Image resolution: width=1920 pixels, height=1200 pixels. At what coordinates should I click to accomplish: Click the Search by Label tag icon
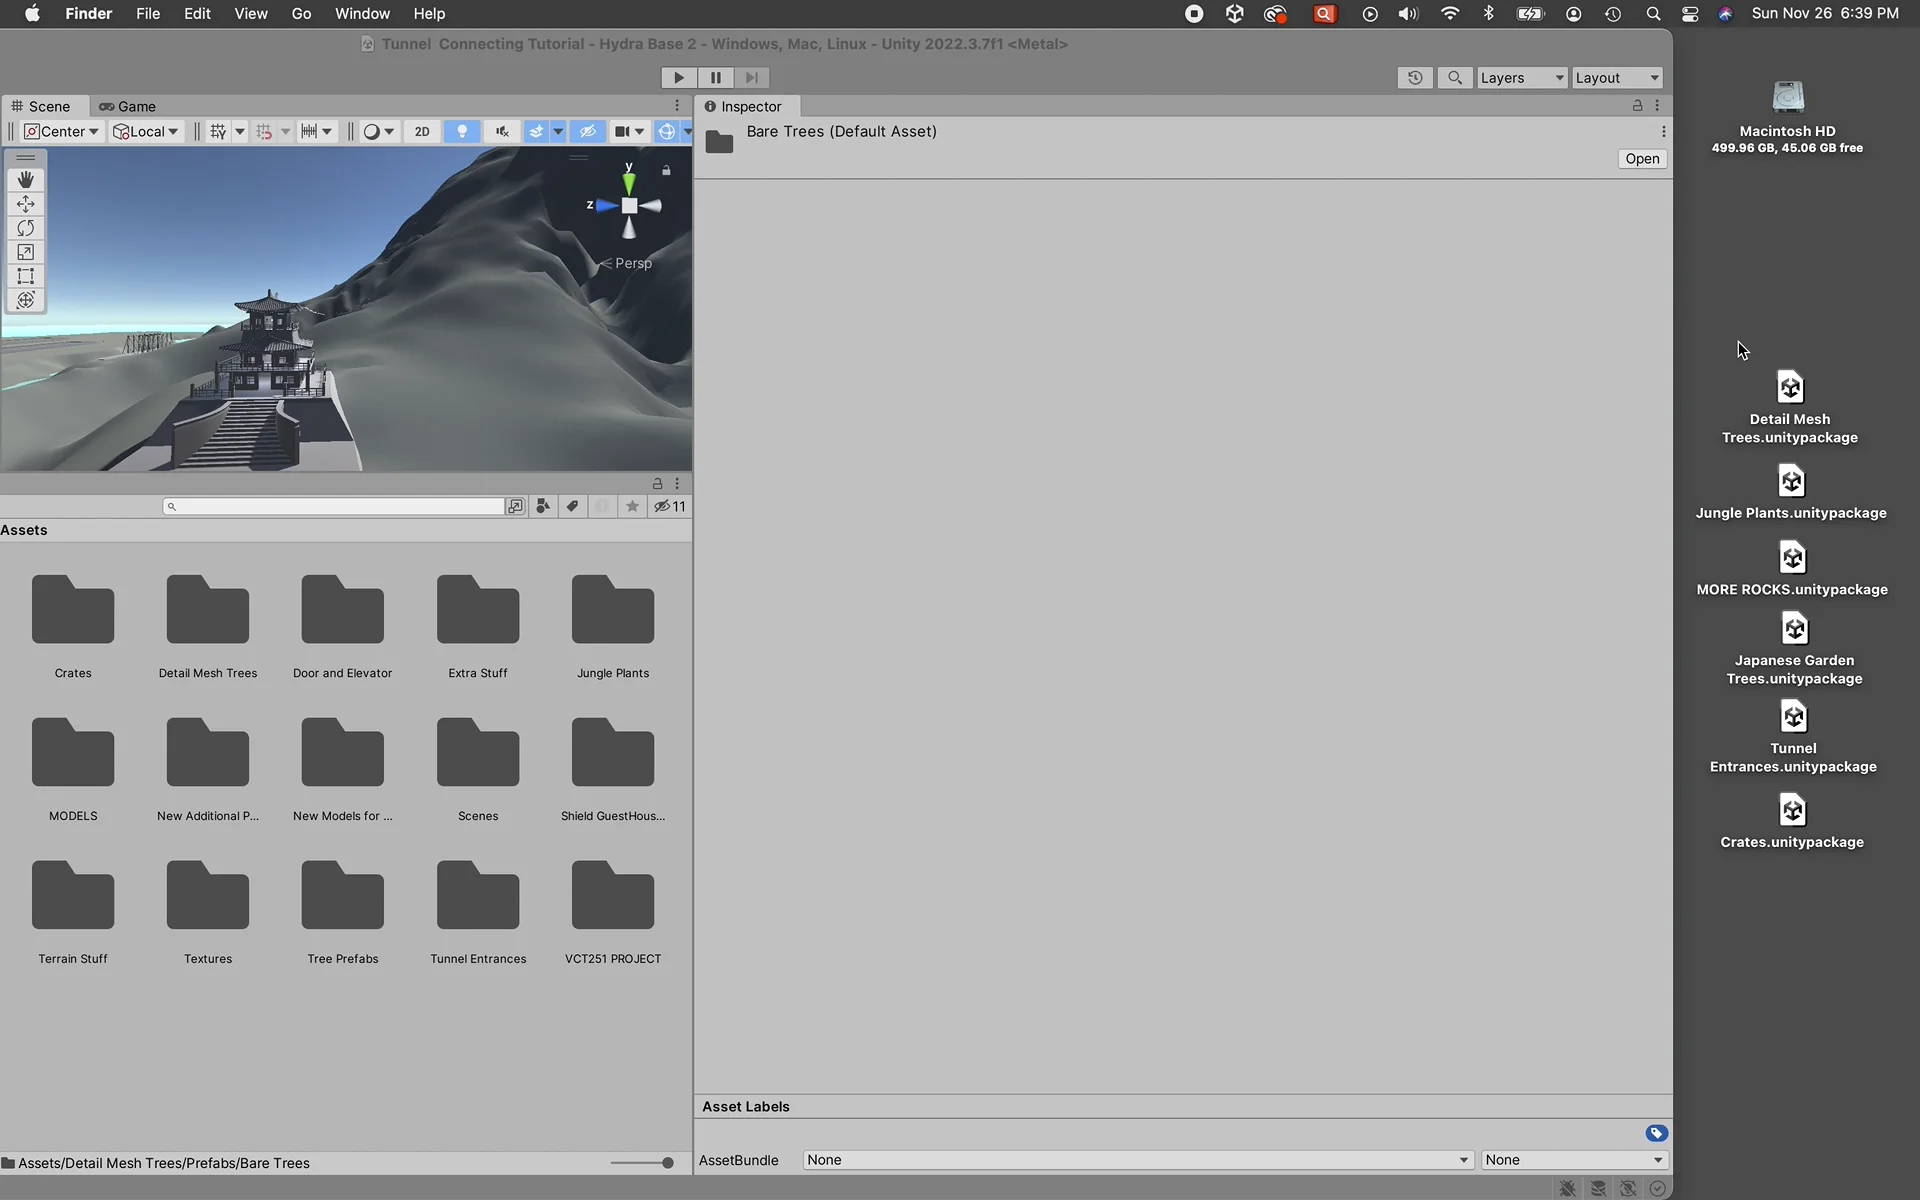pos(572,506)
